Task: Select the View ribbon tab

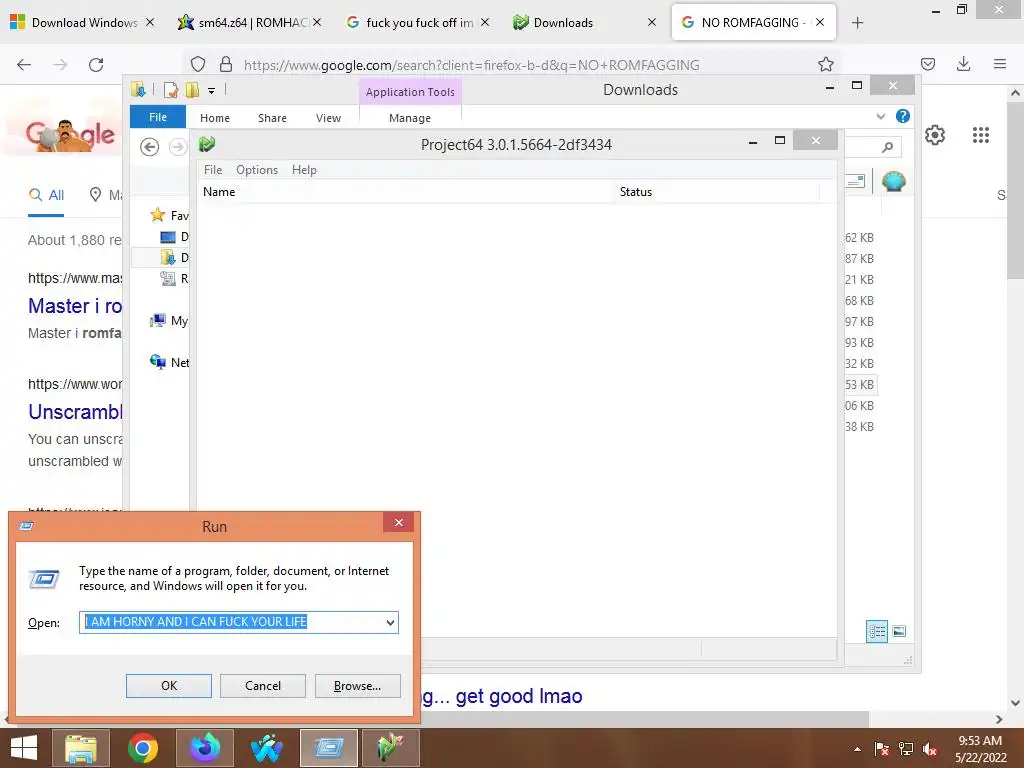Action: (x=328, y=118)
